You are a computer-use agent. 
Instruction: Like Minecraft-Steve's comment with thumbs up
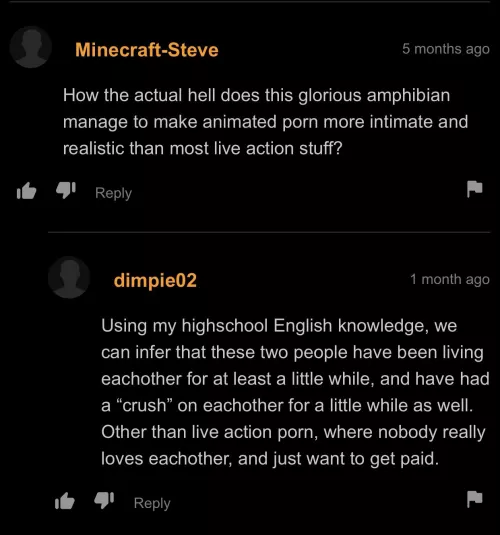[26, 191]
